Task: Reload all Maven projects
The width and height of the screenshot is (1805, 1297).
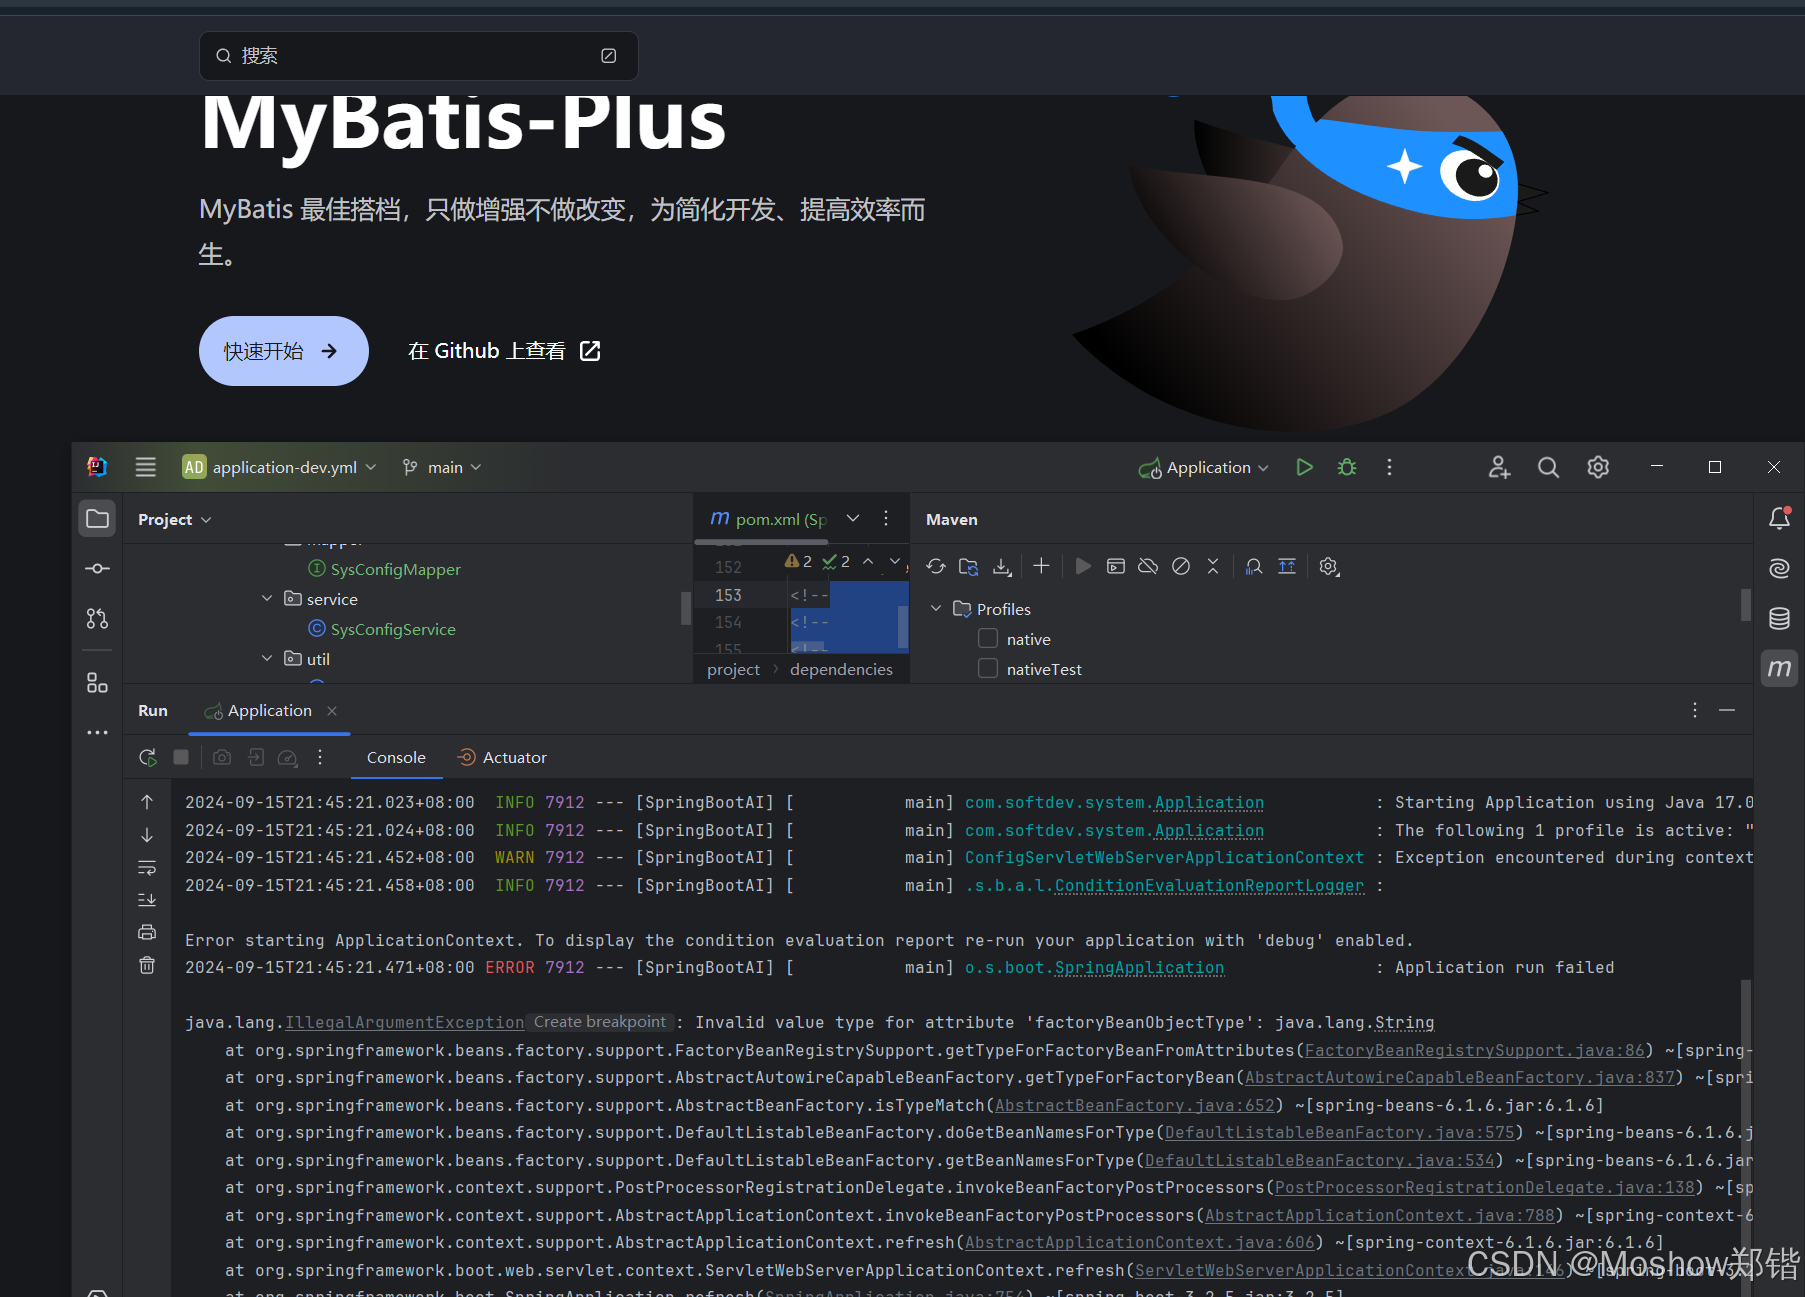Action: (x=935, y=566)
